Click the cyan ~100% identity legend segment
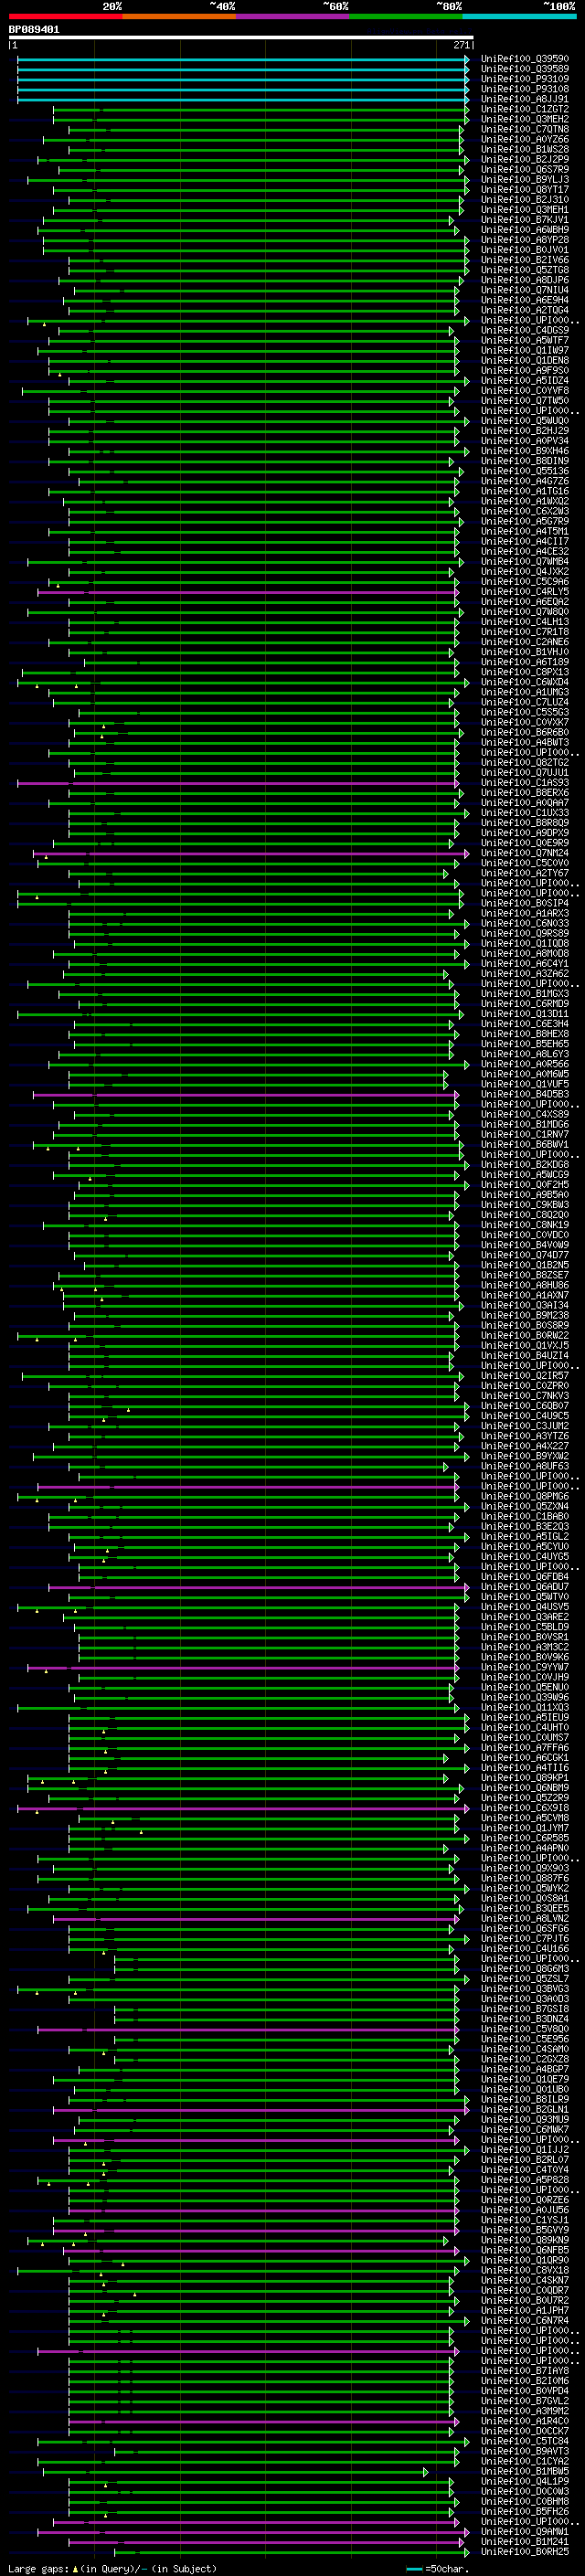Image resolution: width=585 pixels, height=2576 pixels. (x=520, y=16)
